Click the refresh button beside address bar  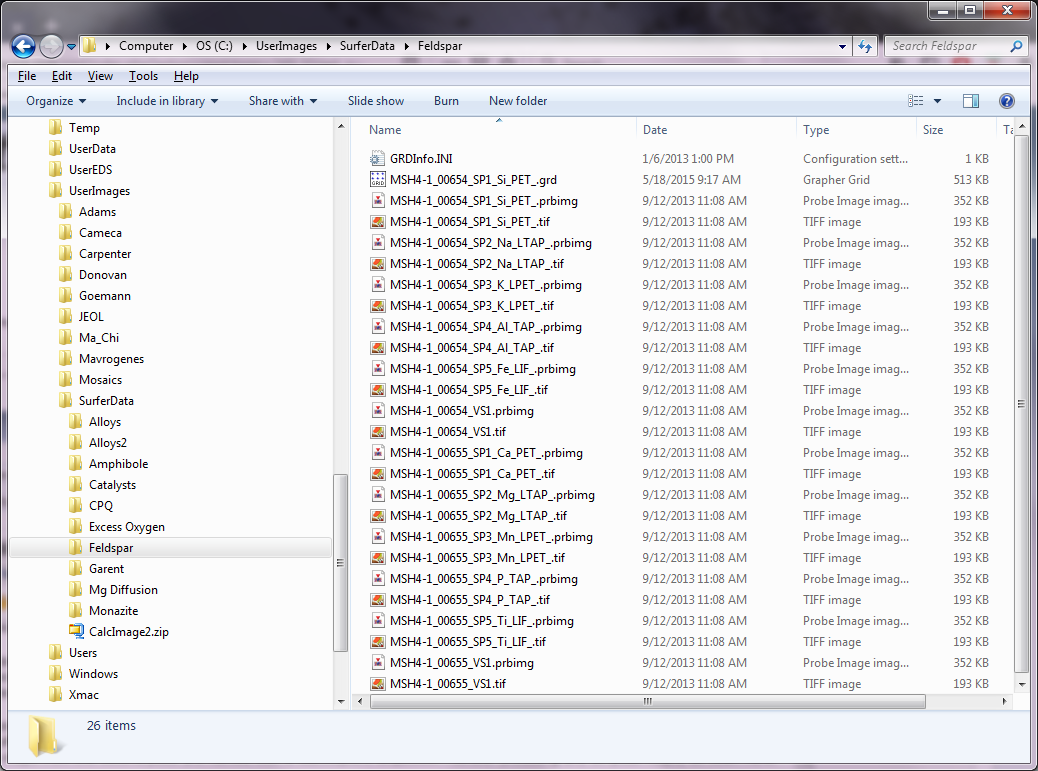(x=866, y=46)
